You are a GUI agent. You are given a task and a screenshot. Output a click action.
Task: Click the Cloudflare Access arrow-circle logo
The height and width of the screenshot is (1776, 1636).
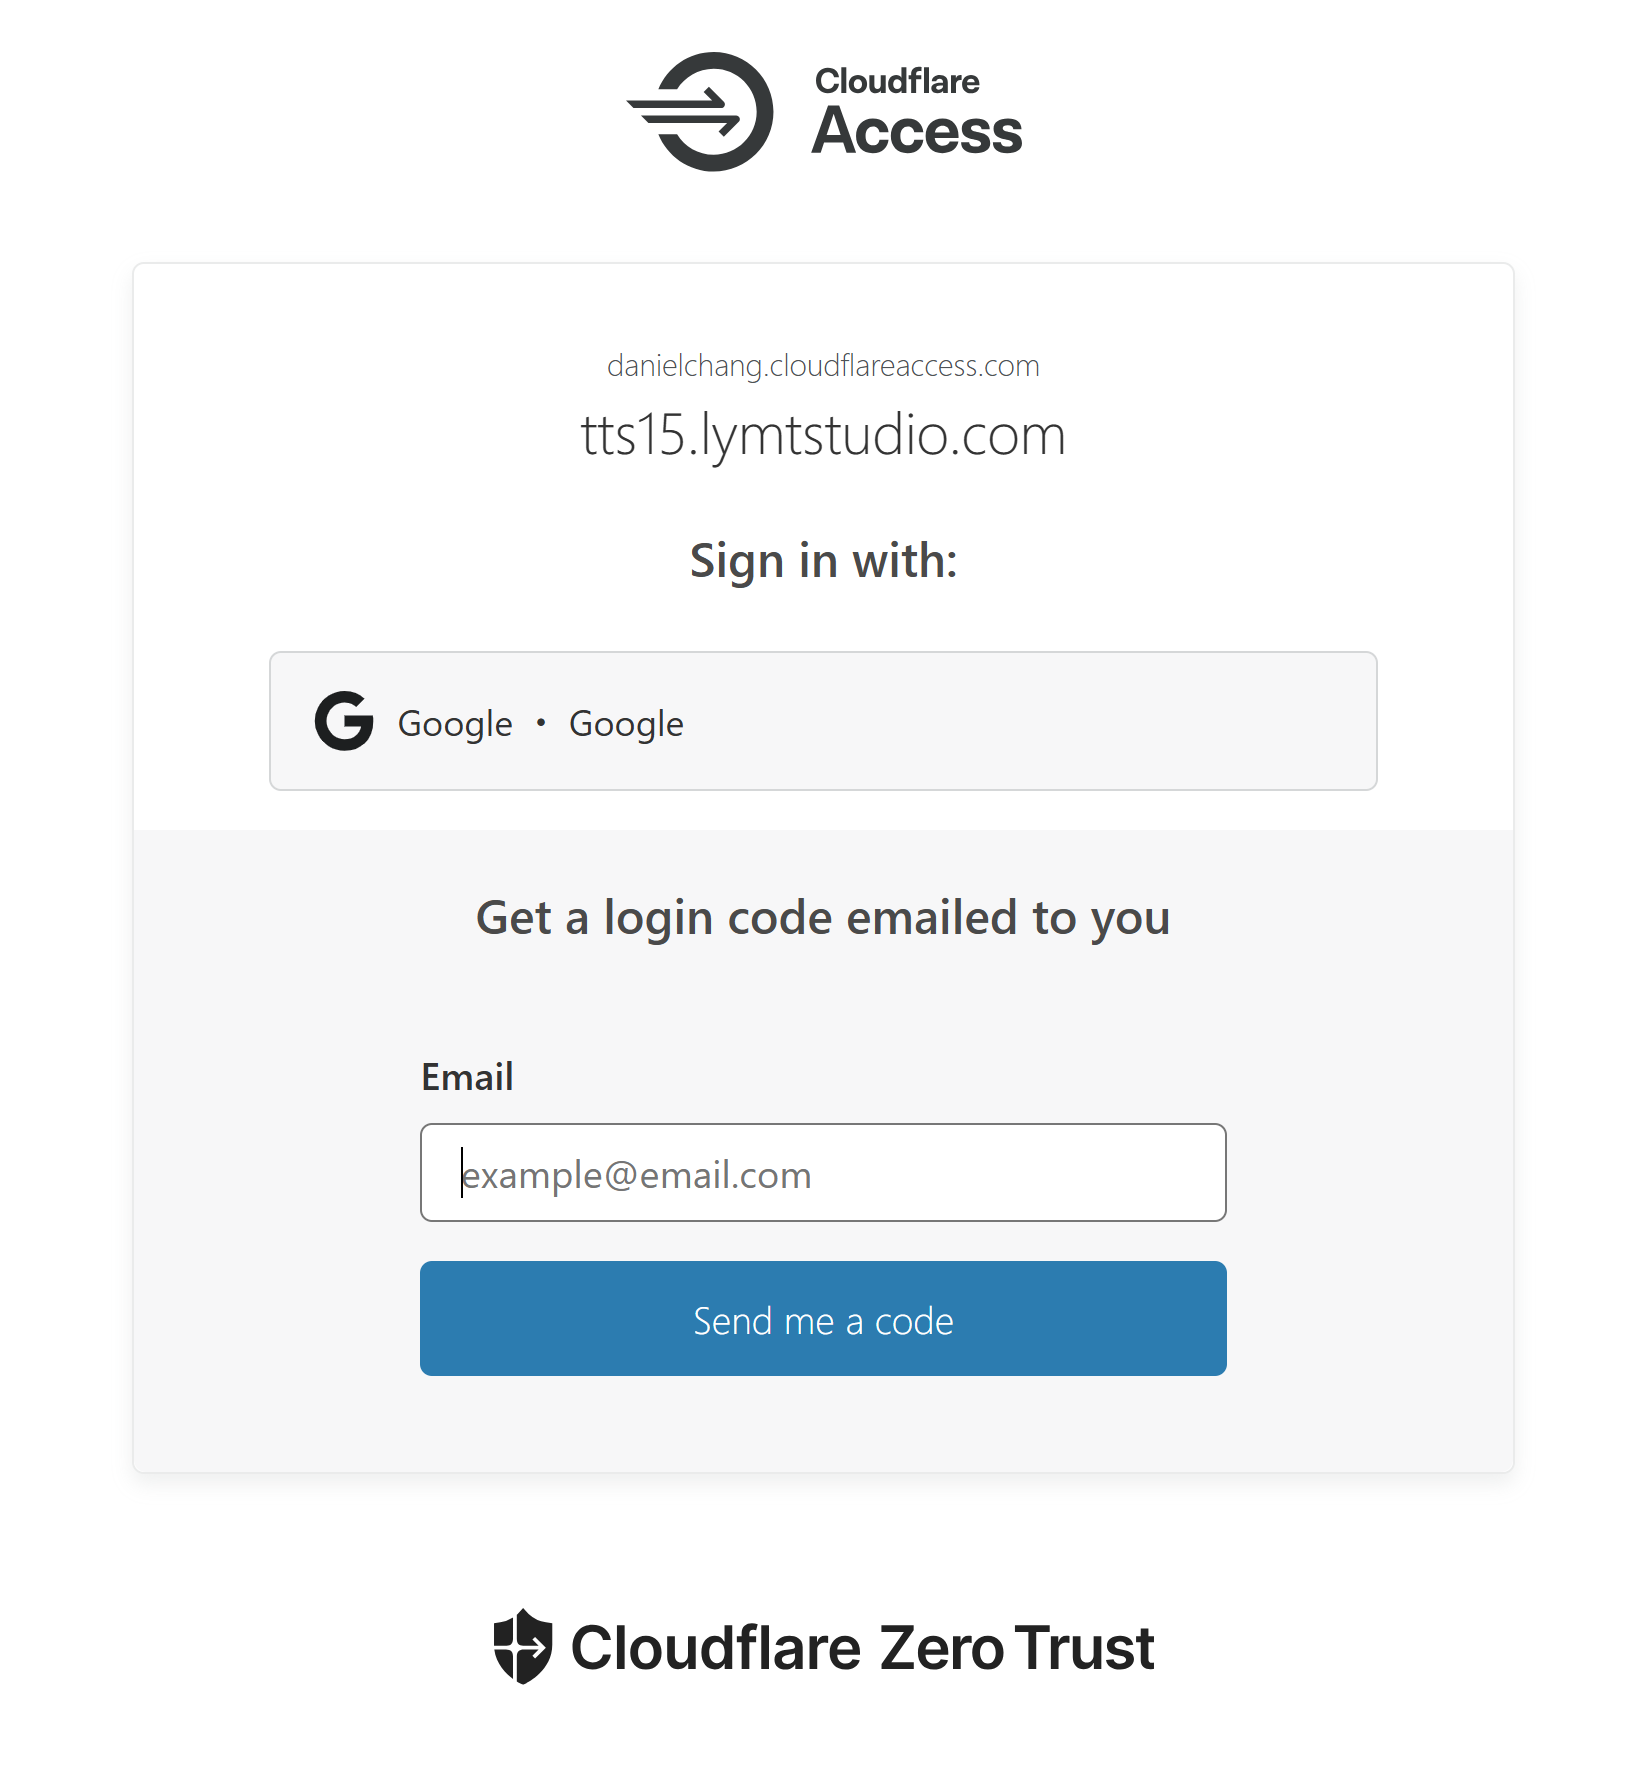704,112
